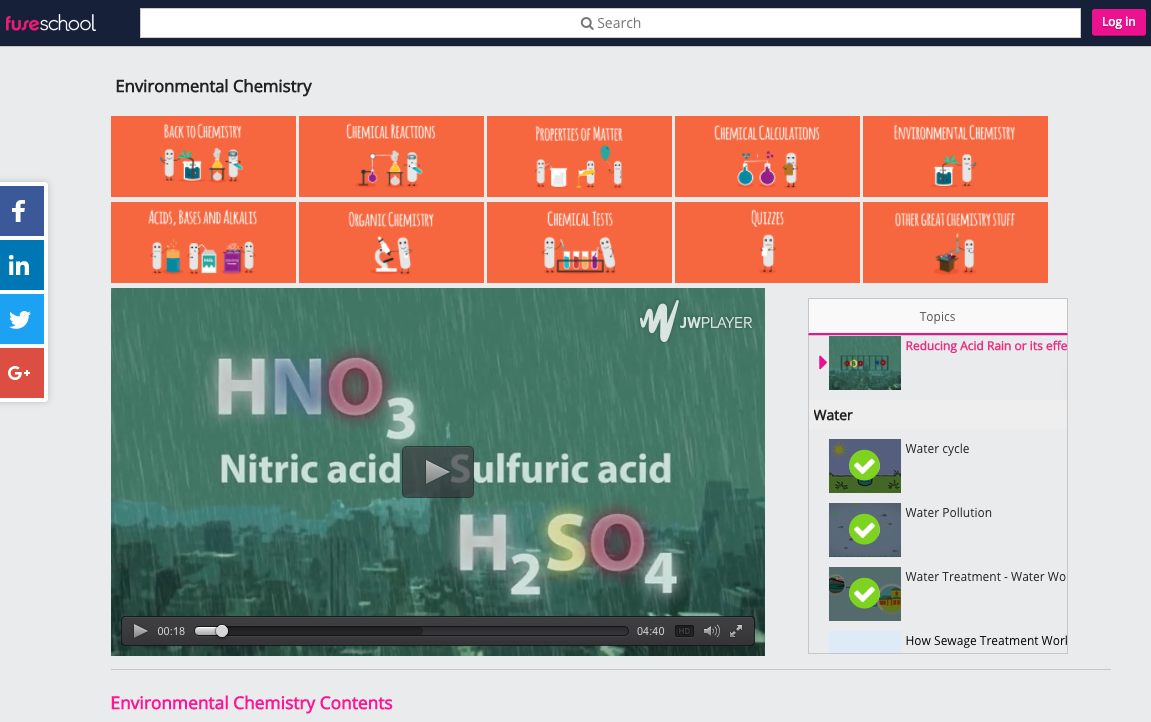
Task: Open the Chemical Tests category tile
Action: coord(579,242)
